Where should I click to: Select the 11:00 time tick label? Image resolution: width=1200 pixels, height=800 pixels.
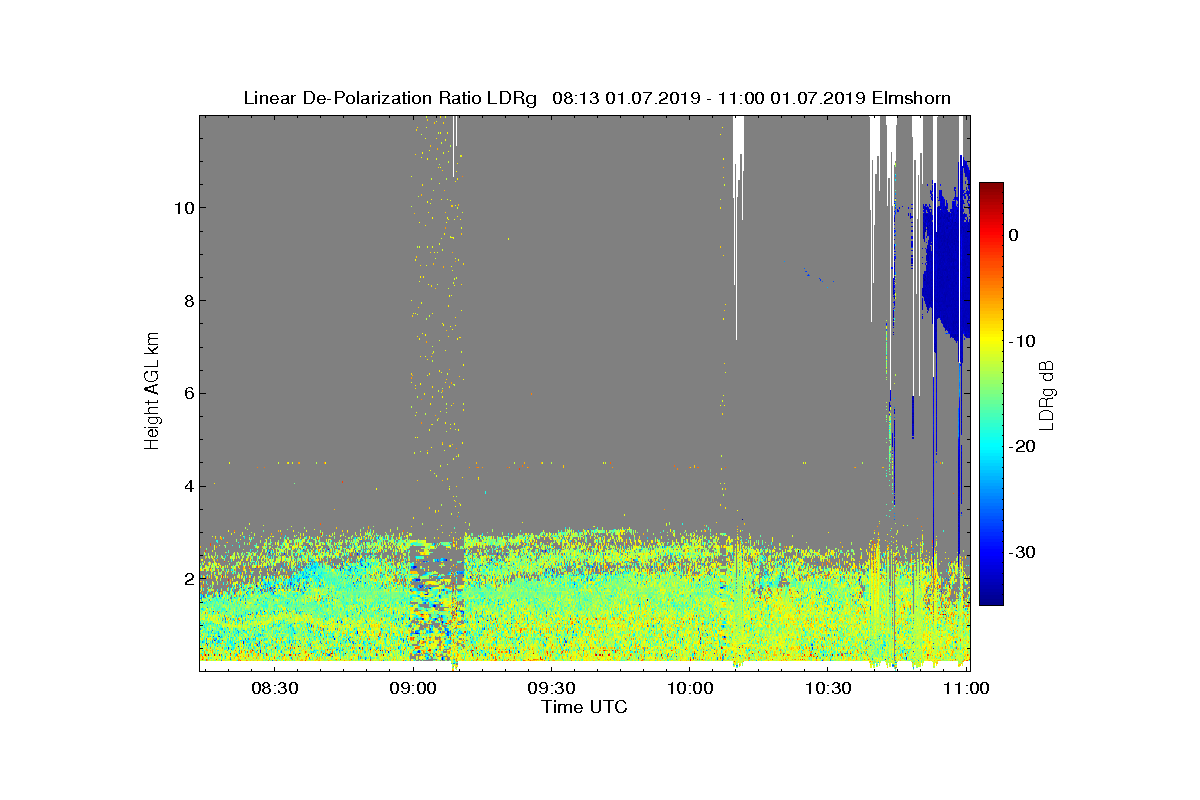coord(967,688)
